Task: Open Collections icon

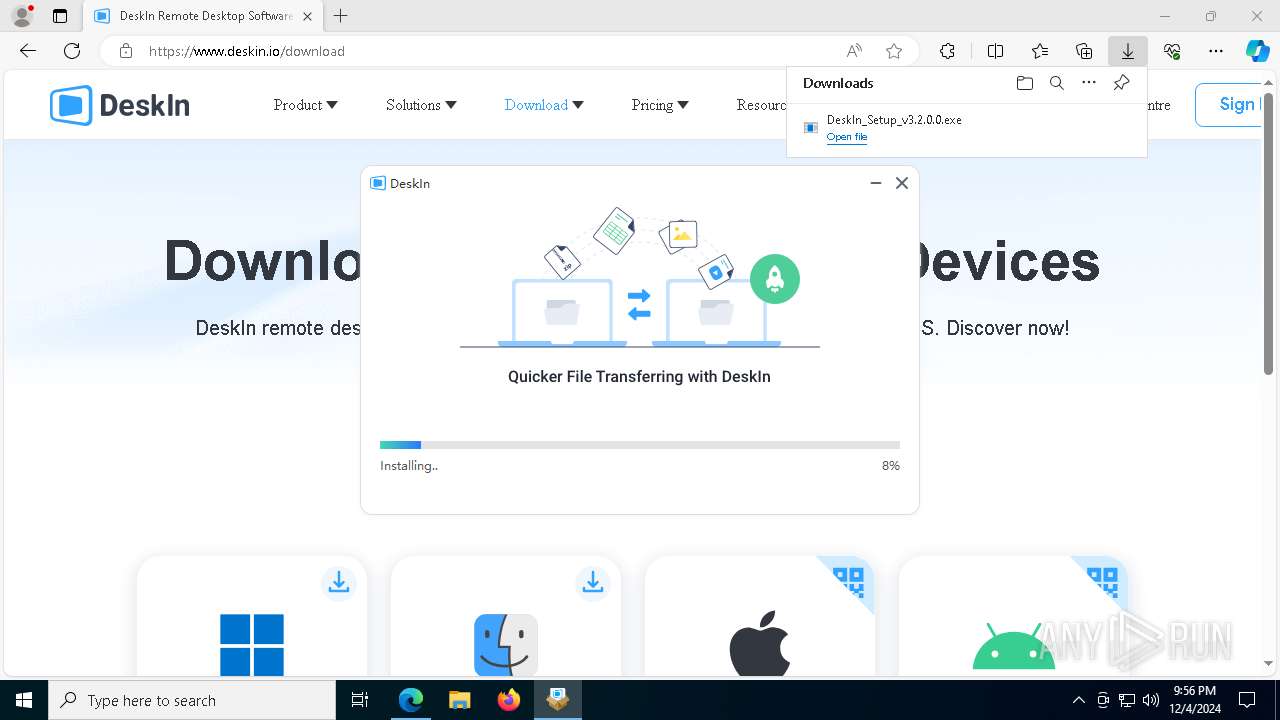Action: [1084, 51]
